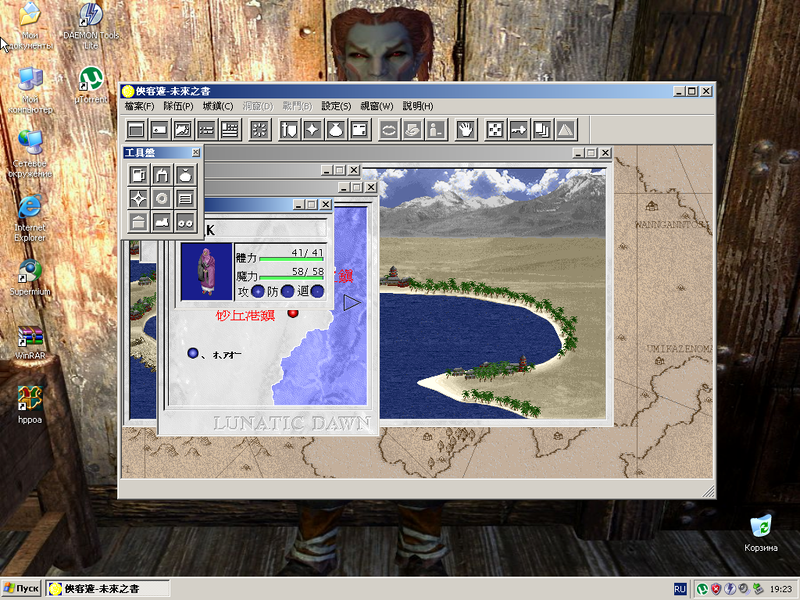Viewport: 800px width, 600px height.
Task: Click the map panel icon in main toolbar
Action: click(360, 130)
